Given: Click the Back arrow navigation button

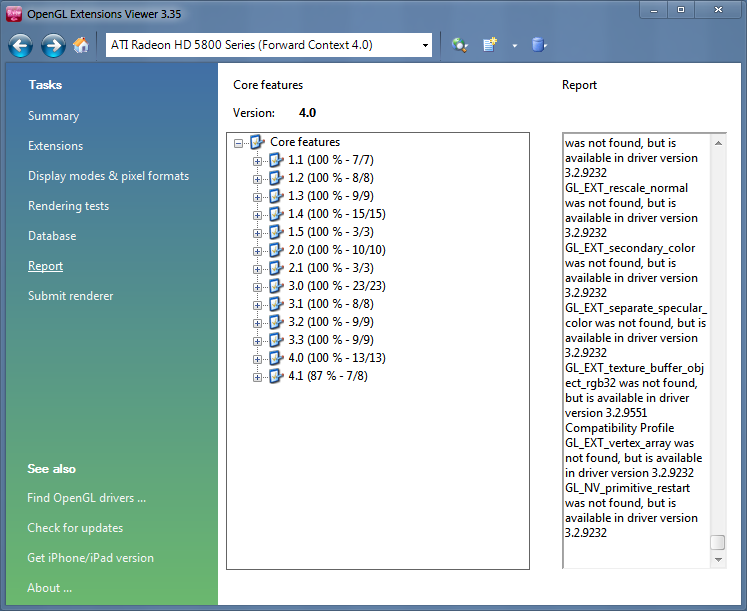Looking at the screenshot, I should tap(20, 46).
